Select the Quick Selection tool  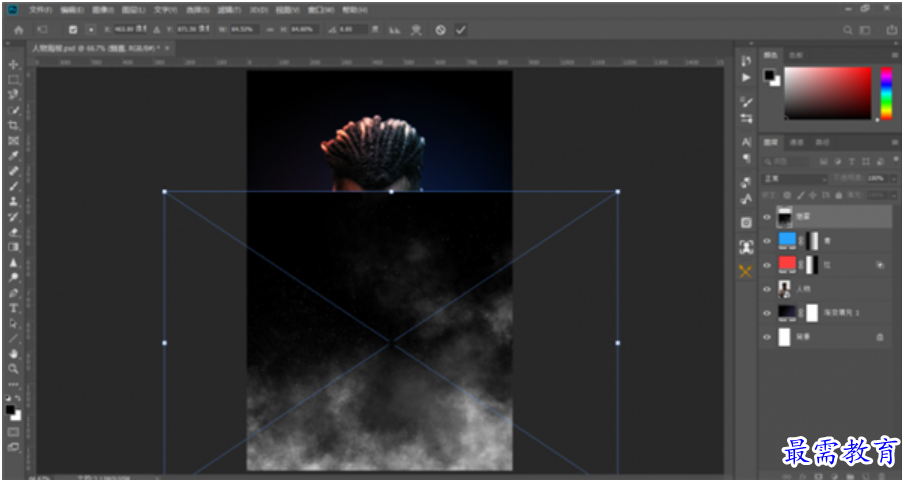click(x=13, y=110)
